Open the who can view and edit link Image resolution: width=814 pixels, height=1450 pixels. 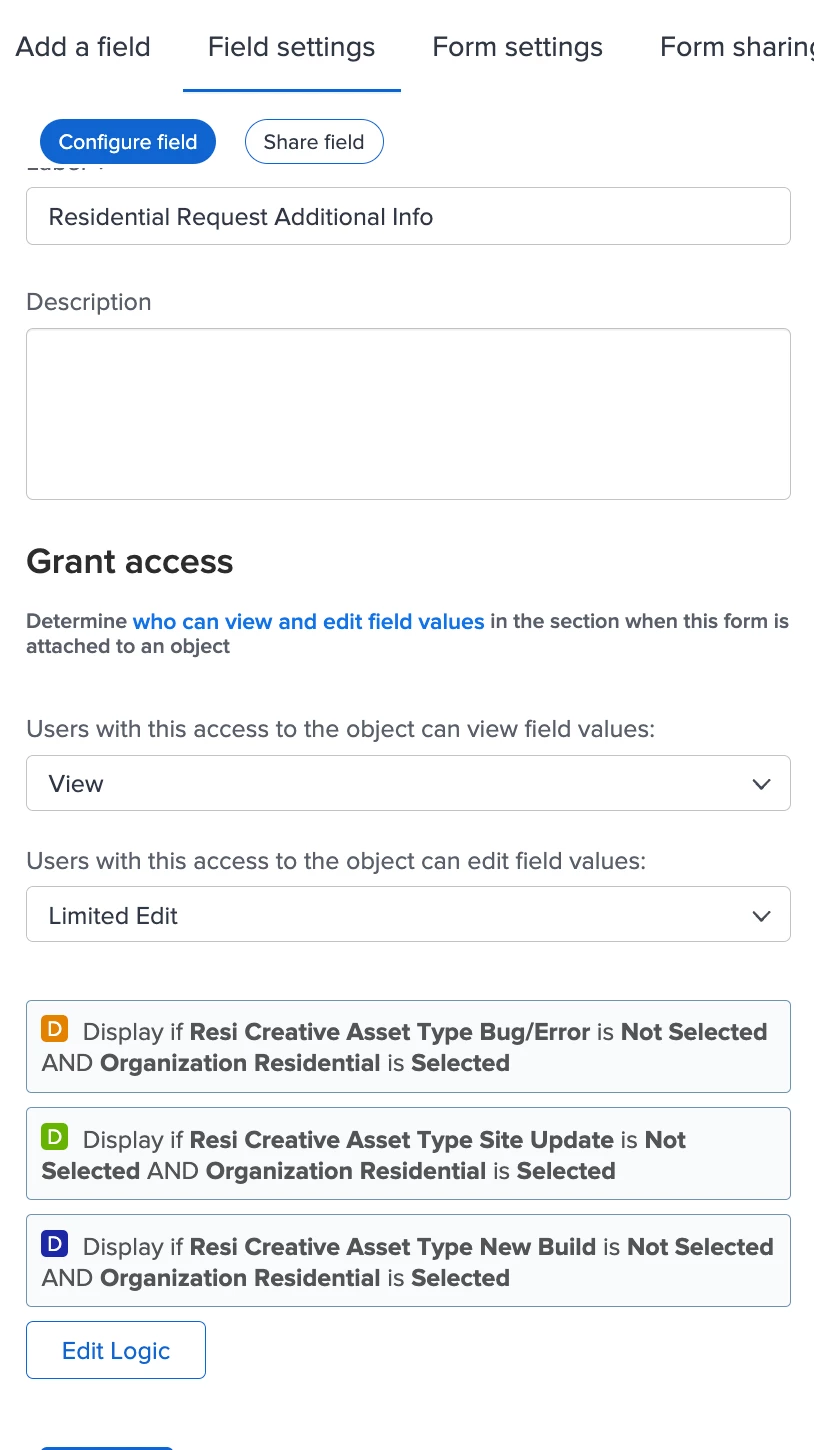[x=308, y=621]
